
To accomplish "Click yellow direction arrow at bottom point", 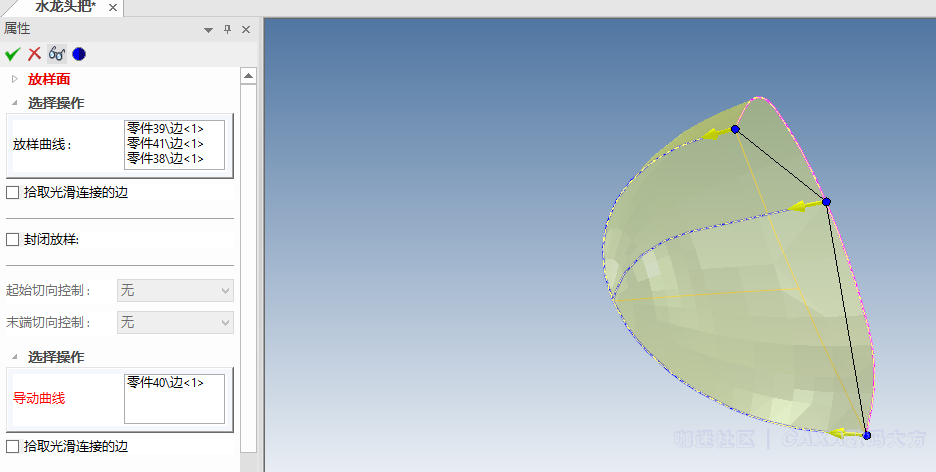I will pyautogui.click(x=845, y=433).
